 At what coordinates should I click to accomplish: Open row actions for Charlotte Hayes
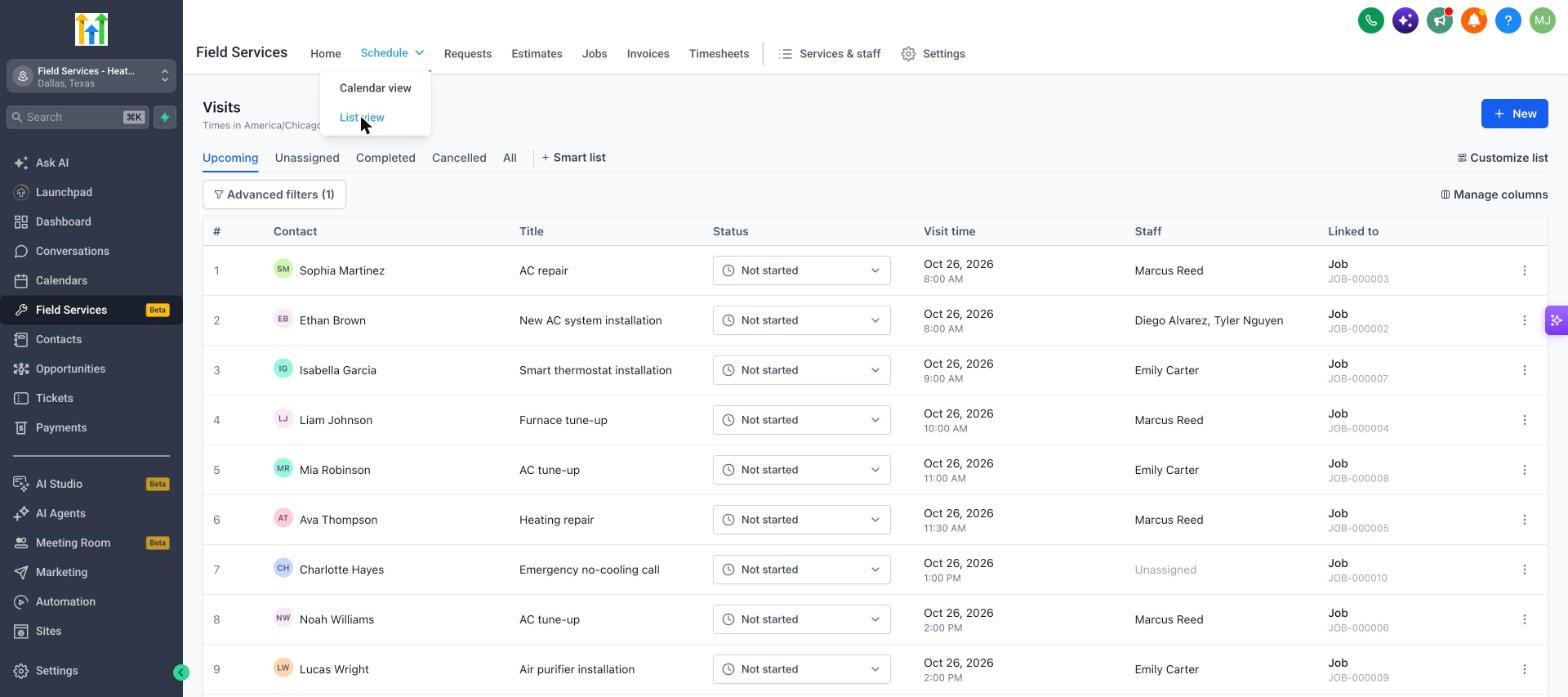pos(1524,570)
